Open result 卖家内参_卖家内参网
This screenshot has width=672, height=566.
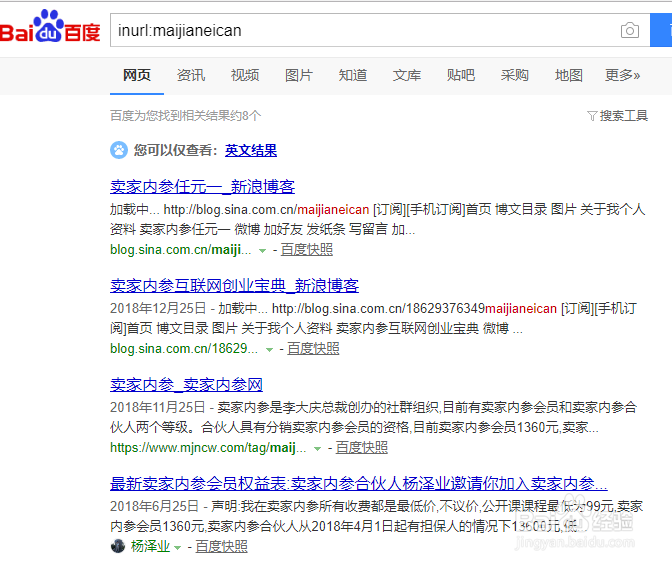point(186,385)
